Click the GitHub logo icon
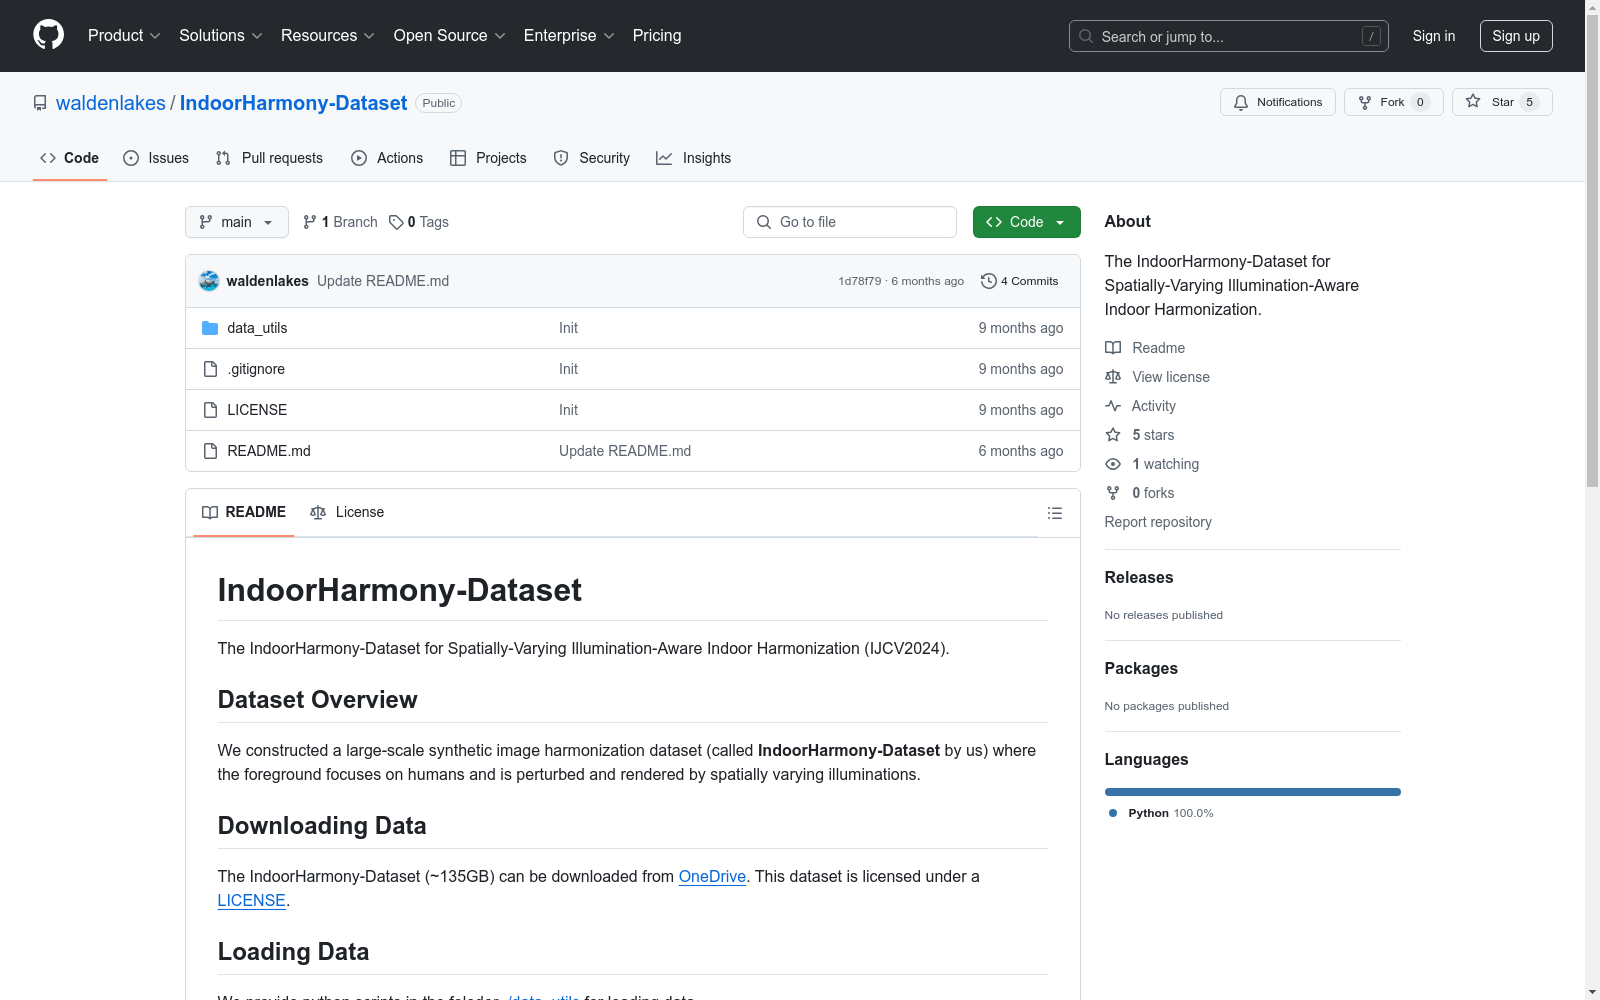The image size is (1600, 1000). [48, 35]
